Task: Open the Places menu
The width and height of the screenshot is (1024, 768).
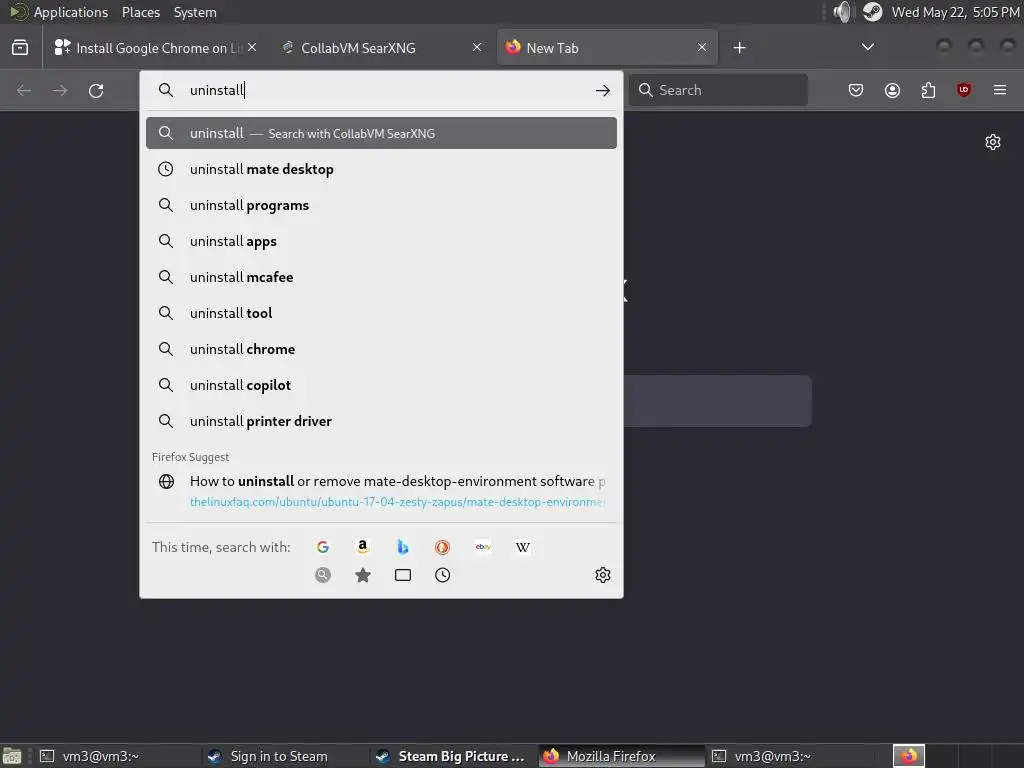Action: (x=140, y=12)
